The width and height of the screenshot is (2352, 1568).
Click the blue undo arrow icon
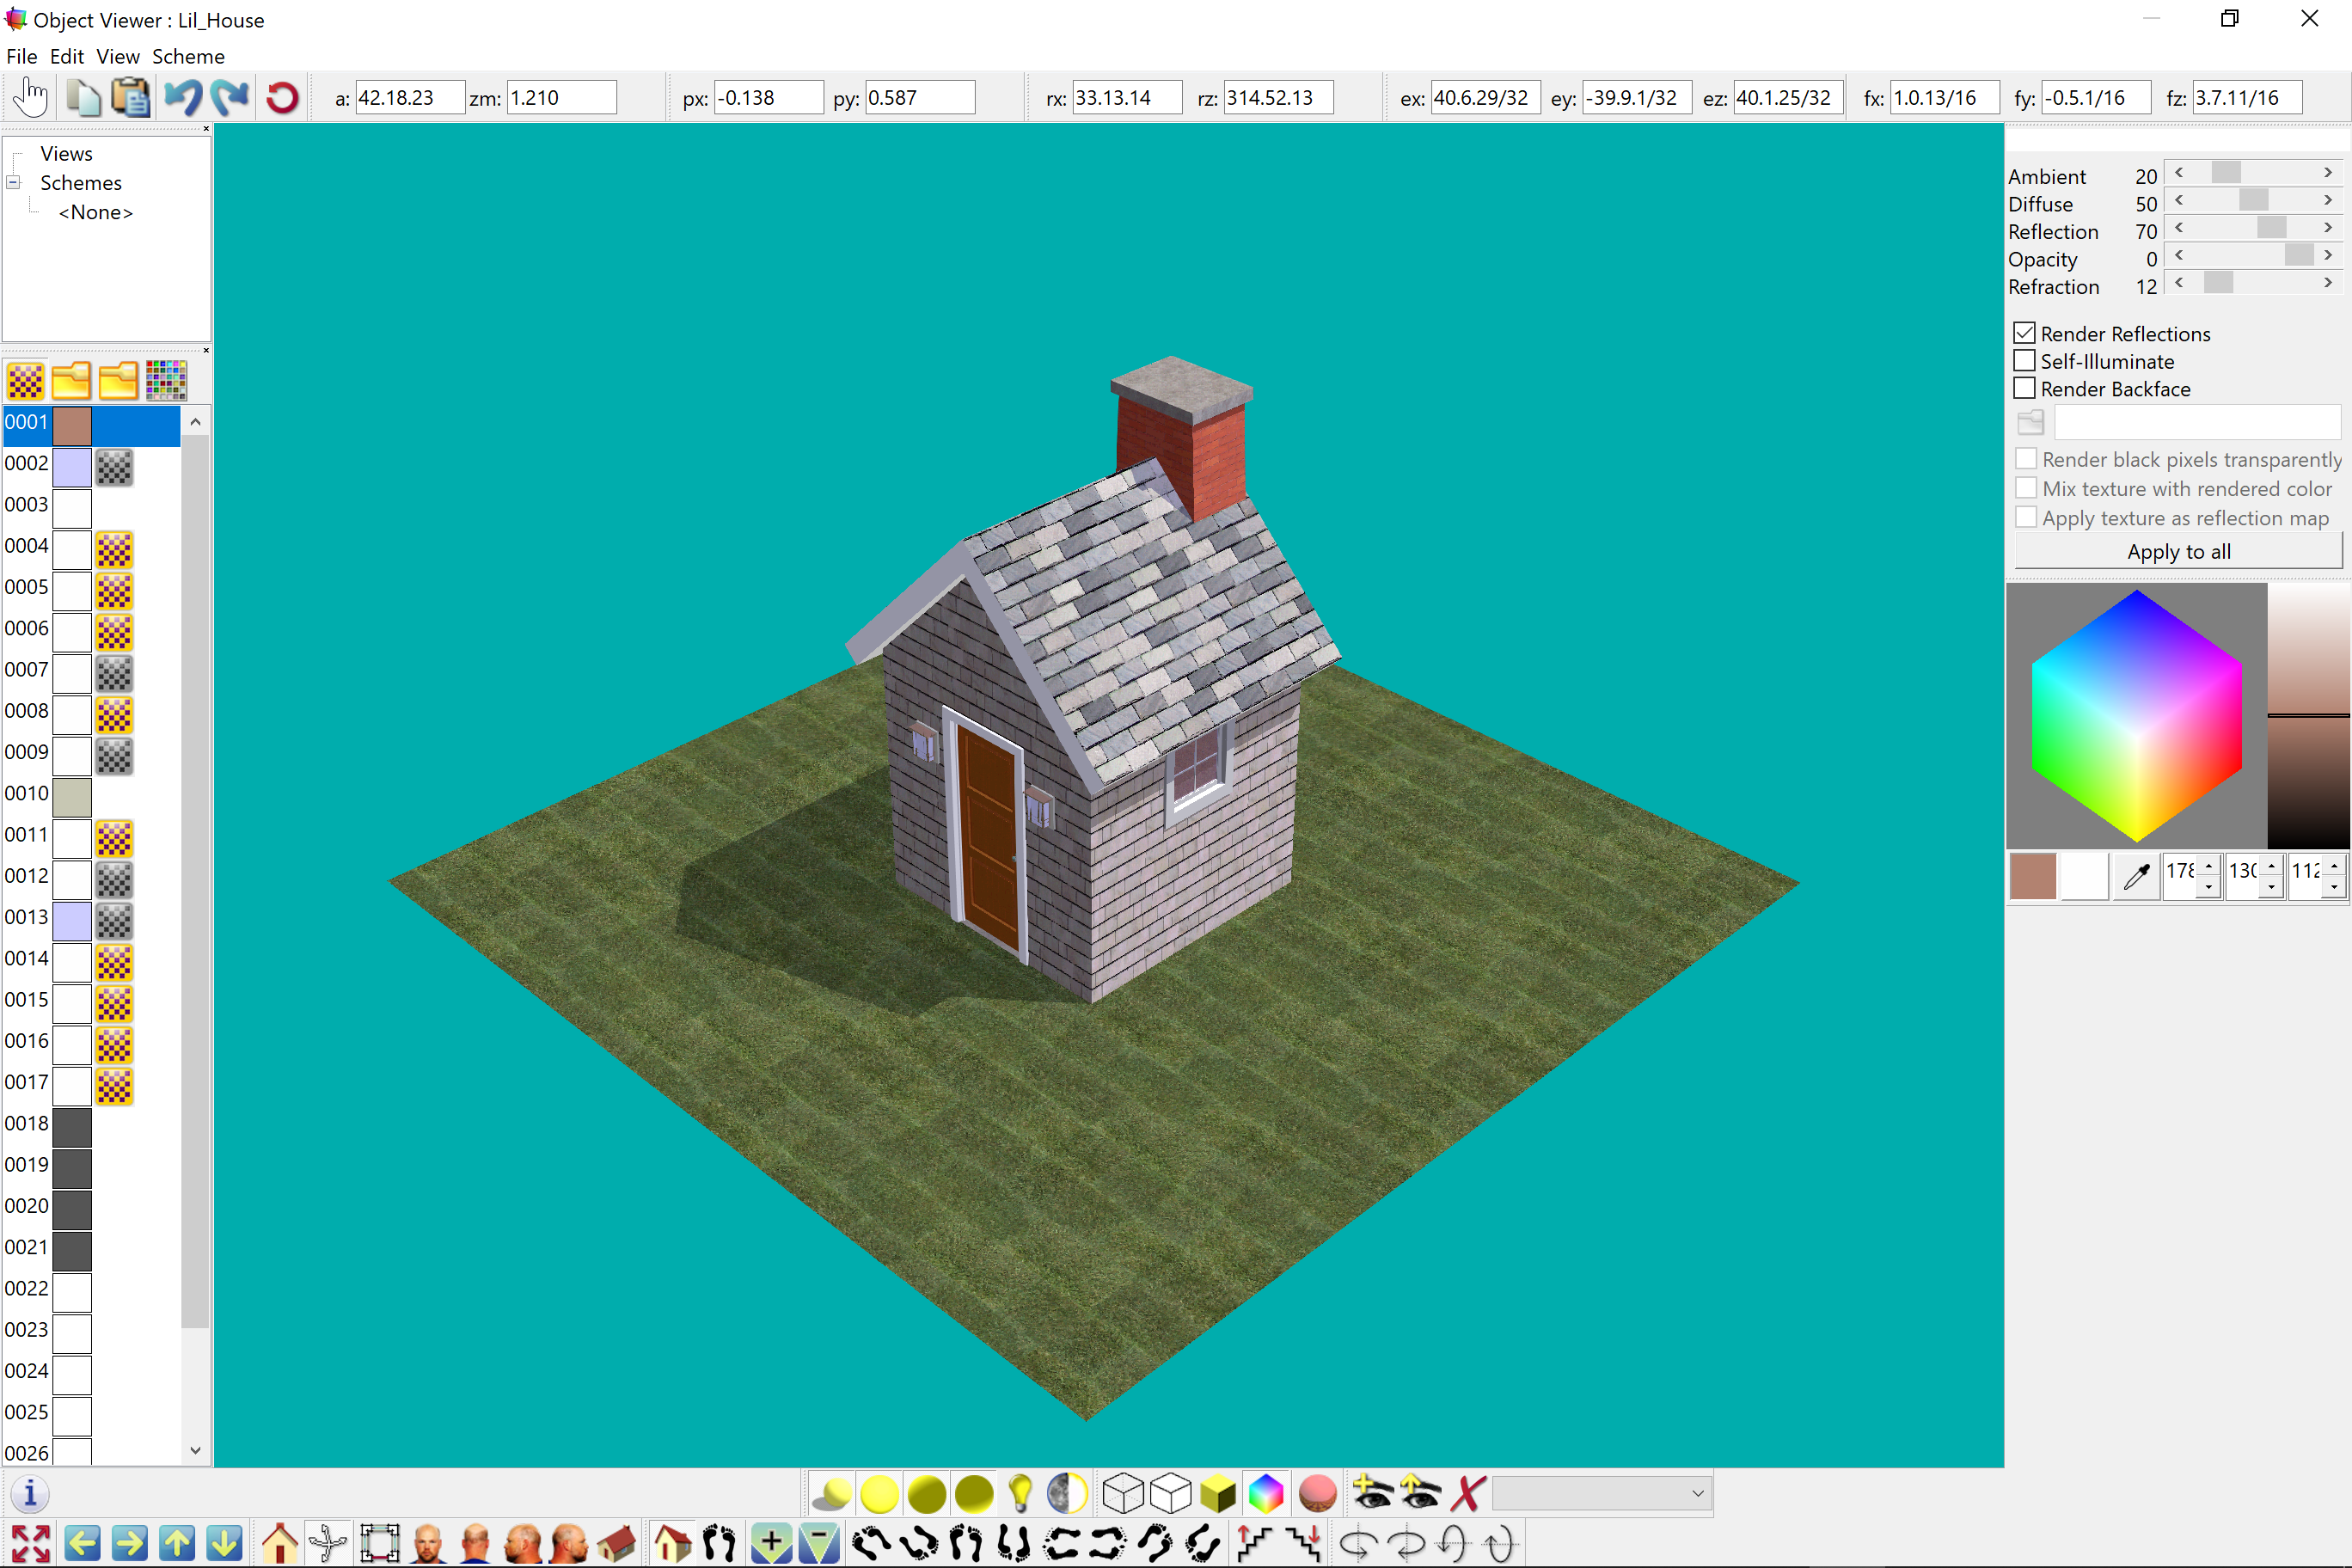pyautogui.click(x=183, y=98)
